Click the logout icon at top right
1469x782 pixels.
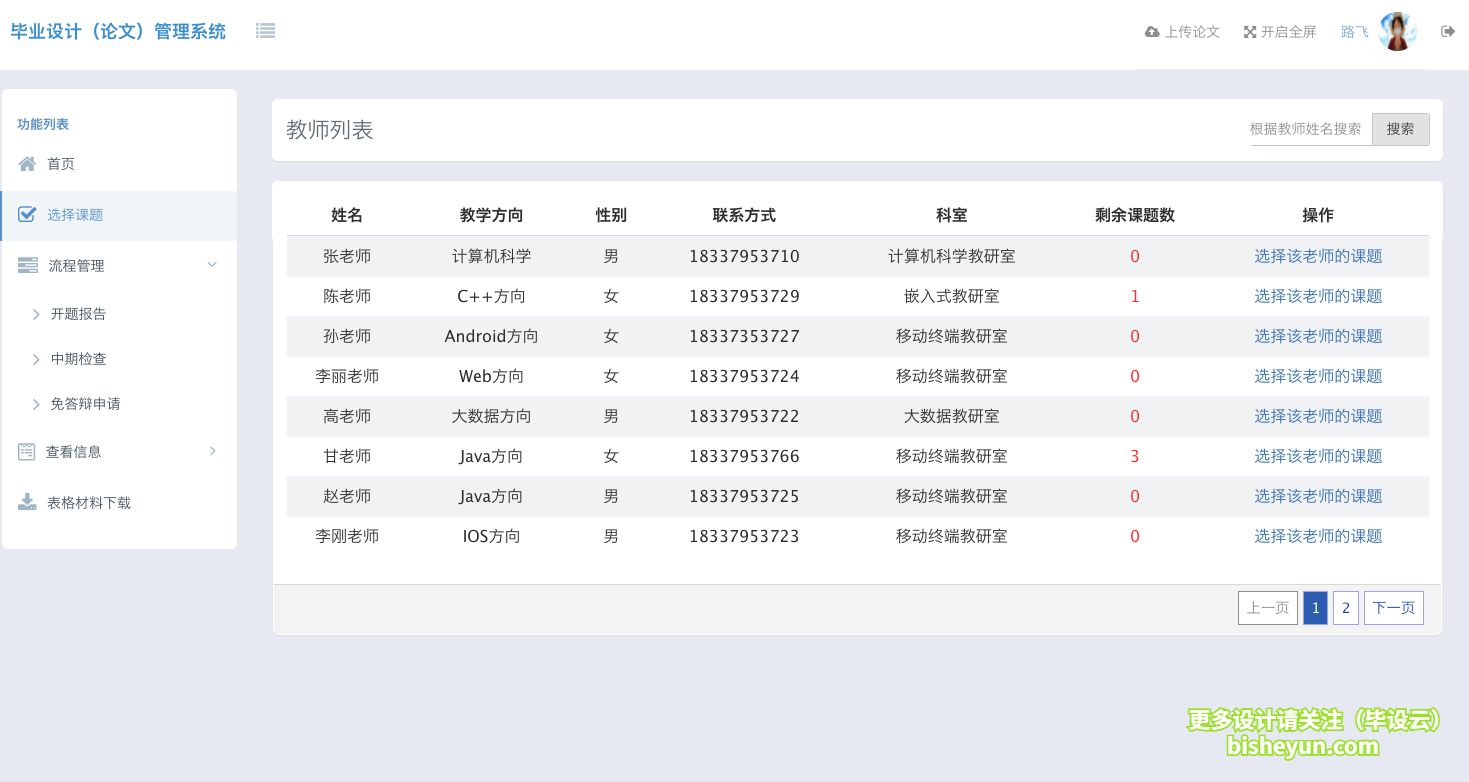1447,31
